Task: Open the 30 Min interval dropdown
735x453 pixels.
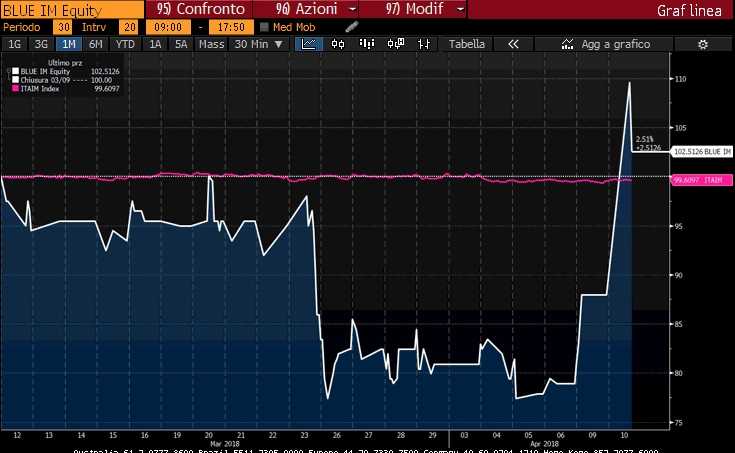Action: 257,44
